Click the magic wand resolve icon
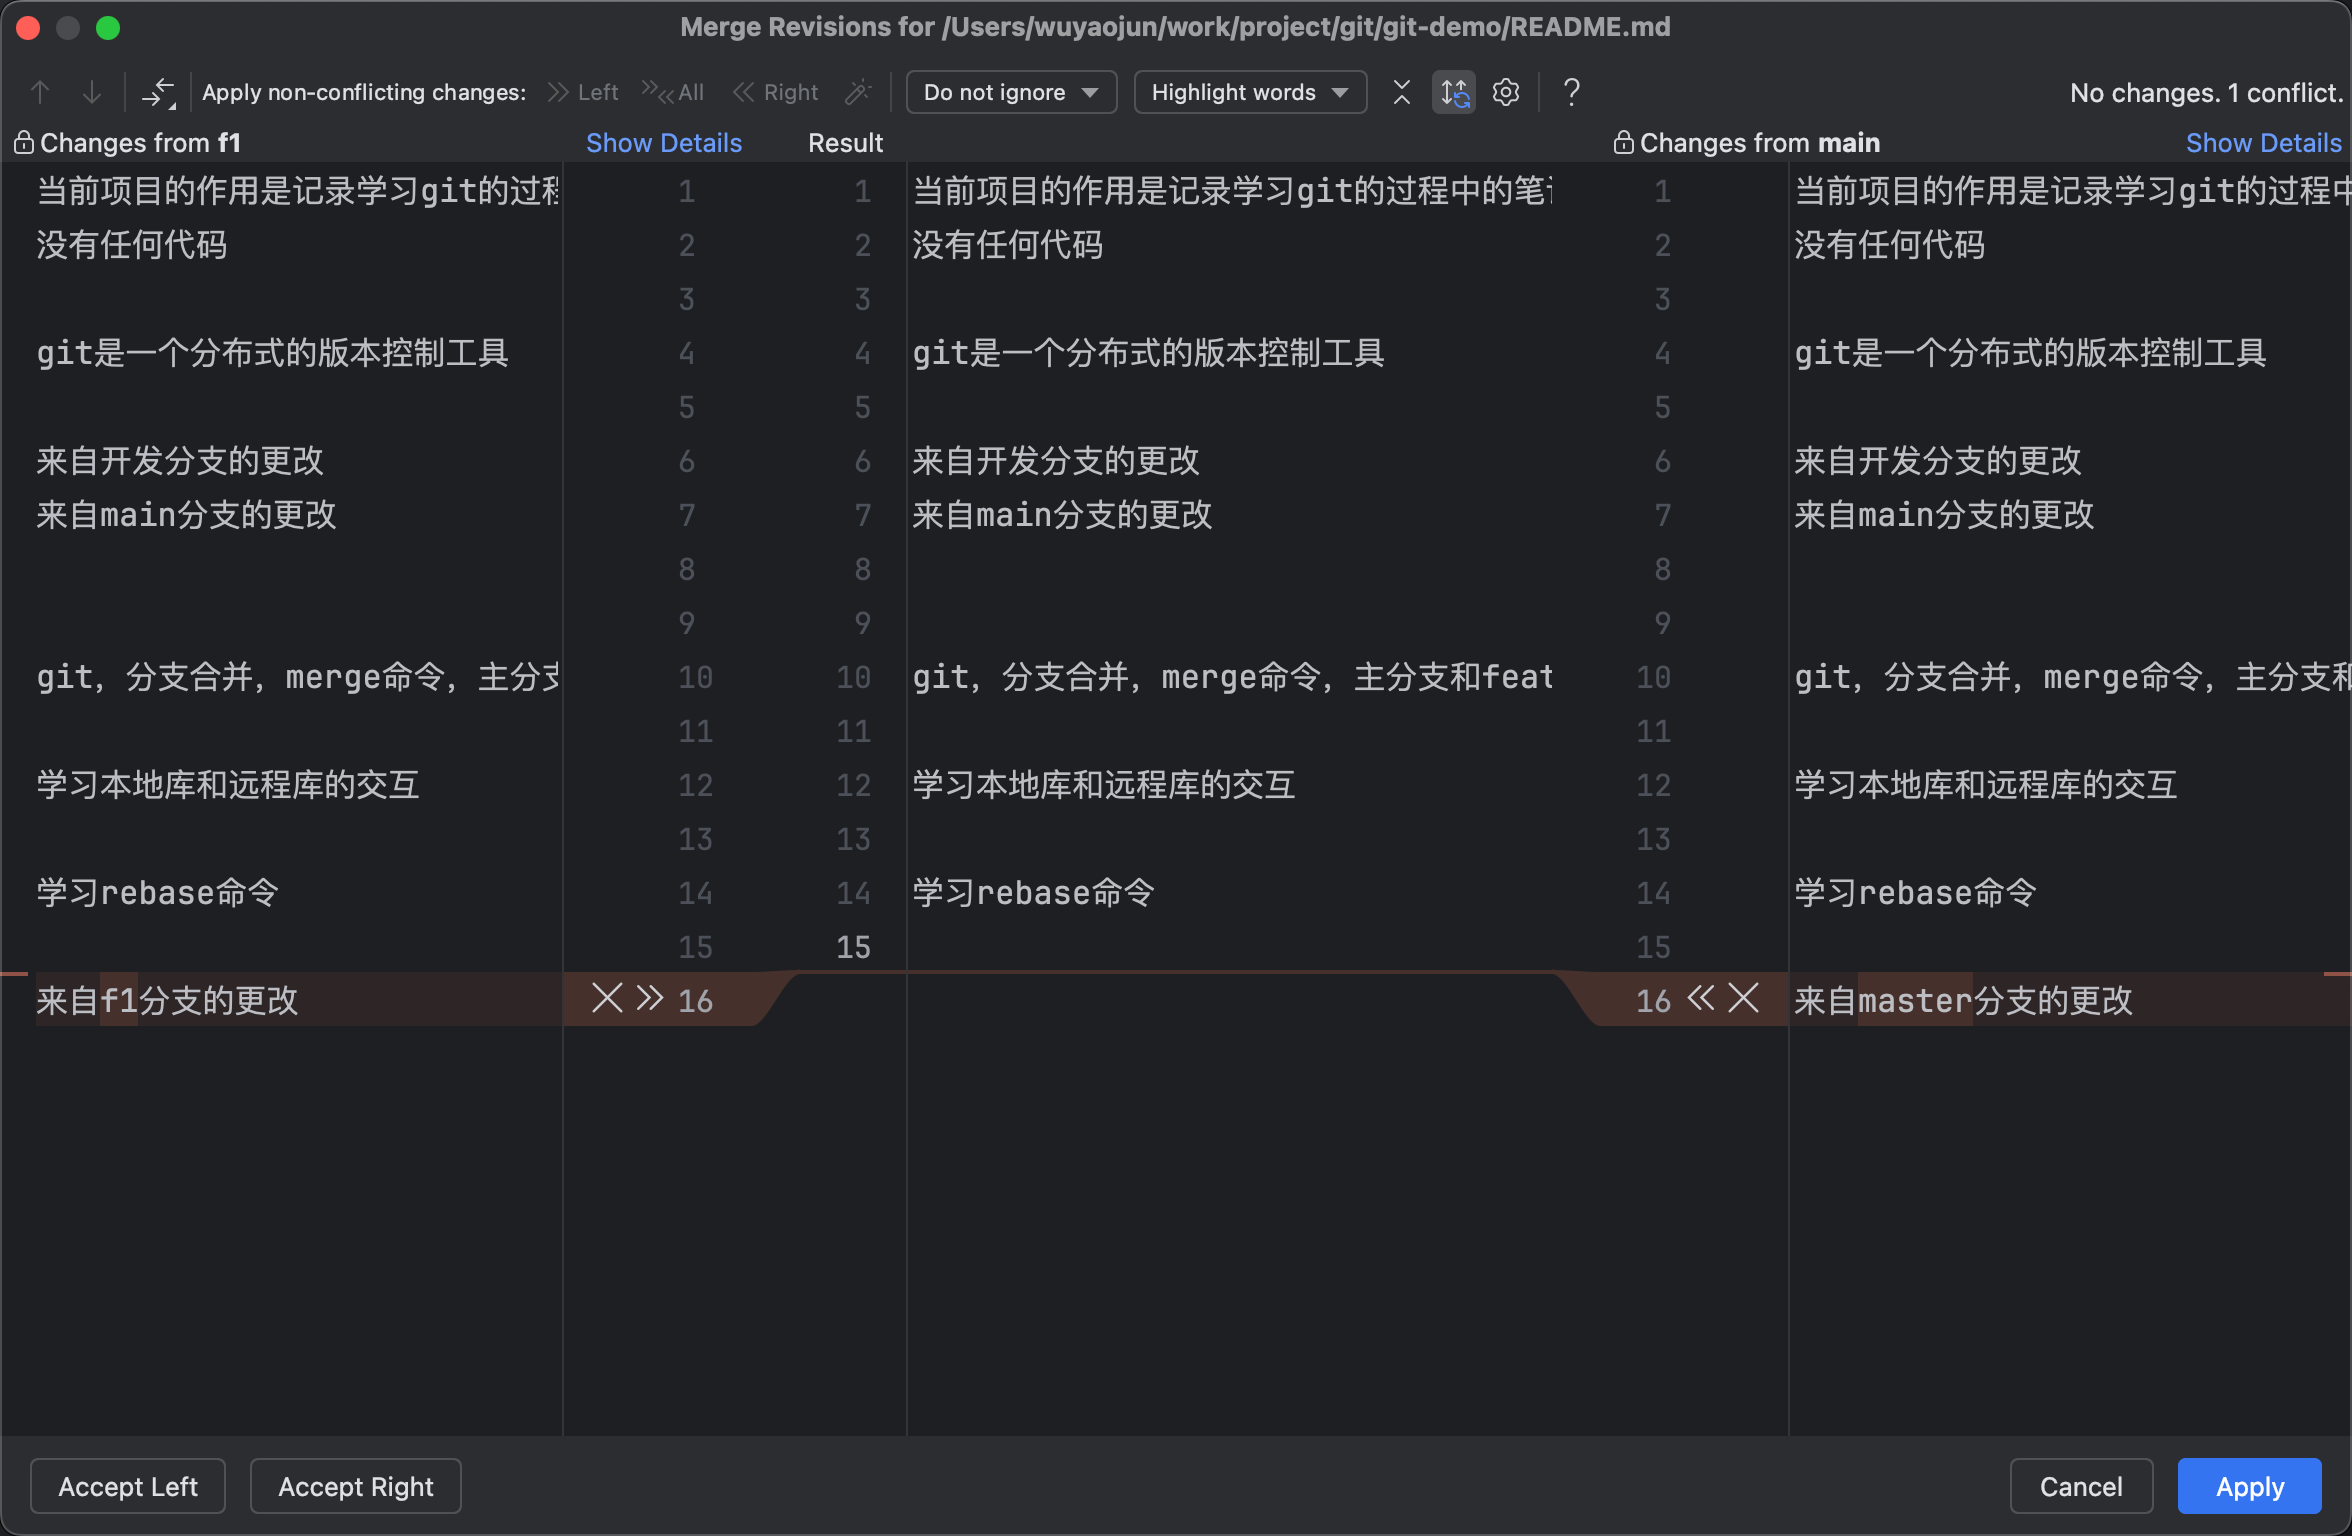Viewport: 2352px width, 1536px height. coord(858,92)
